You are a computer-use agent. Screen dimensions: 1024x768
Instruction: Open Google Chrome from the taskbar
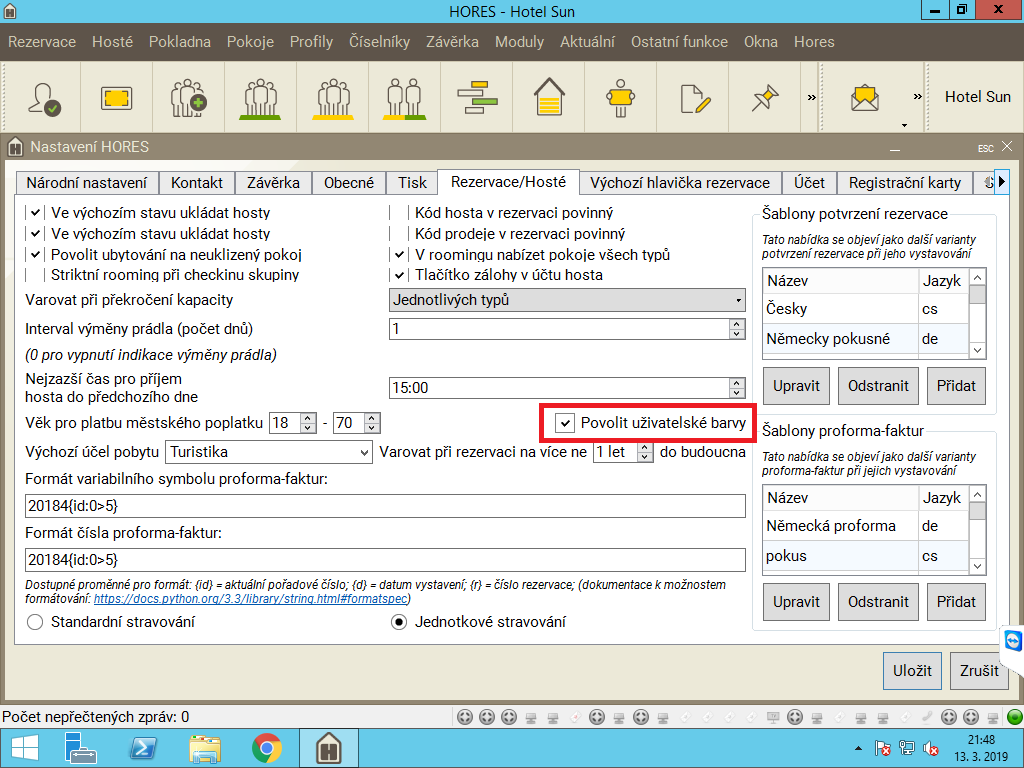point(266,747)
